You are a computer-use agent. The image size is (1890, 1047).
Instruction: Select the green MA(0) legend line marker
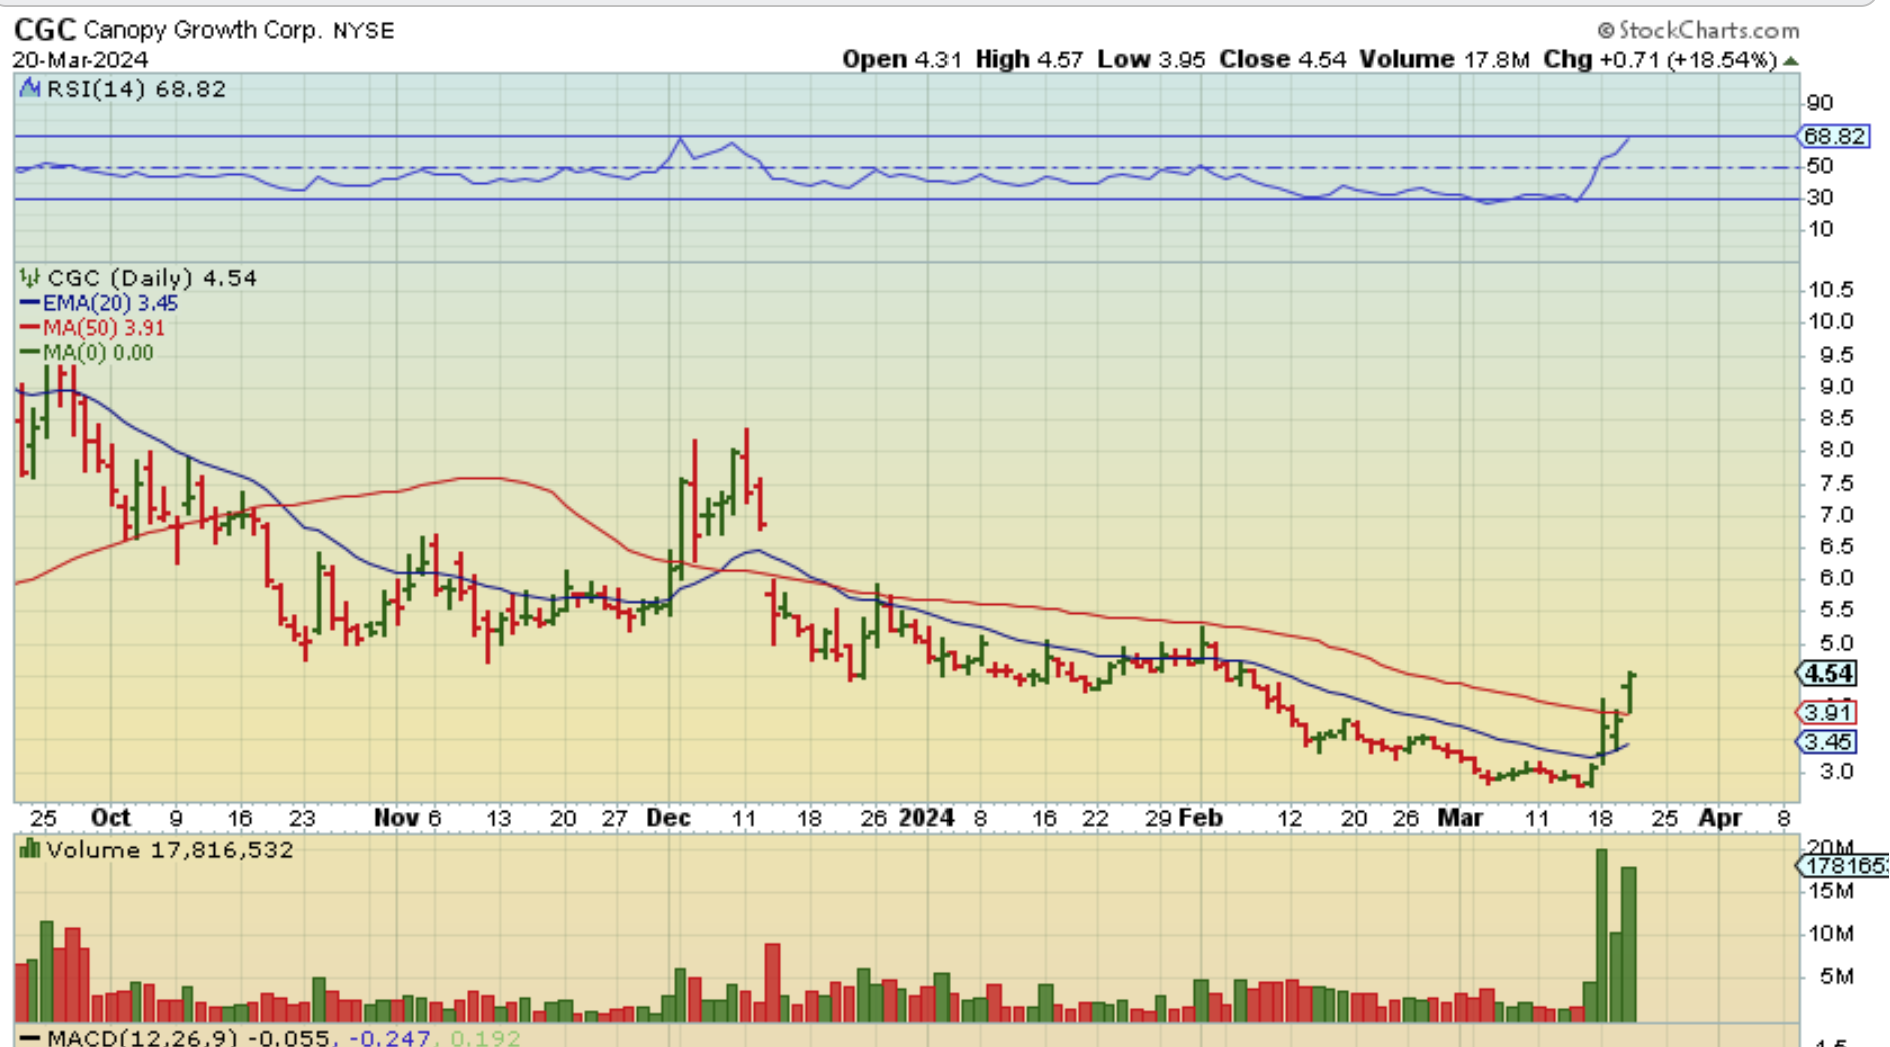tap(30, 353)
